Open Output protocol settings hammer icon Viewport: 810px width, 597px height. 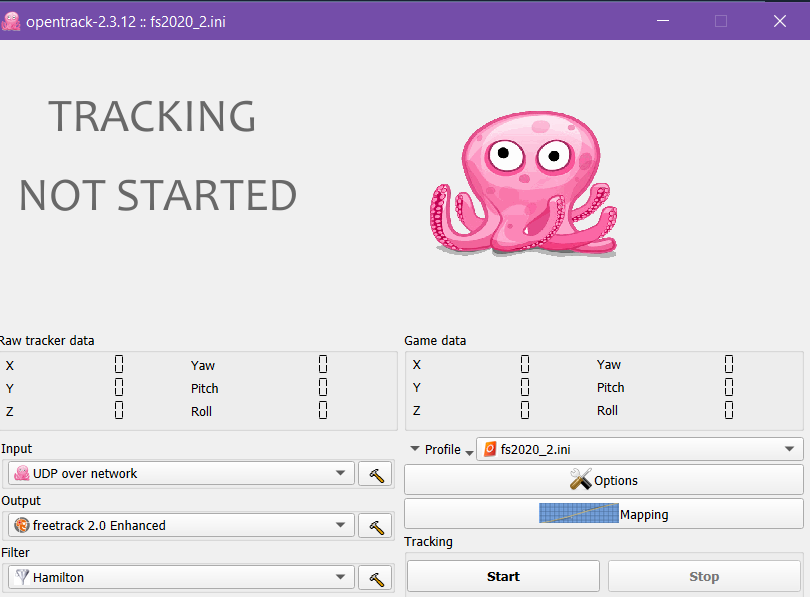(376, 526)
